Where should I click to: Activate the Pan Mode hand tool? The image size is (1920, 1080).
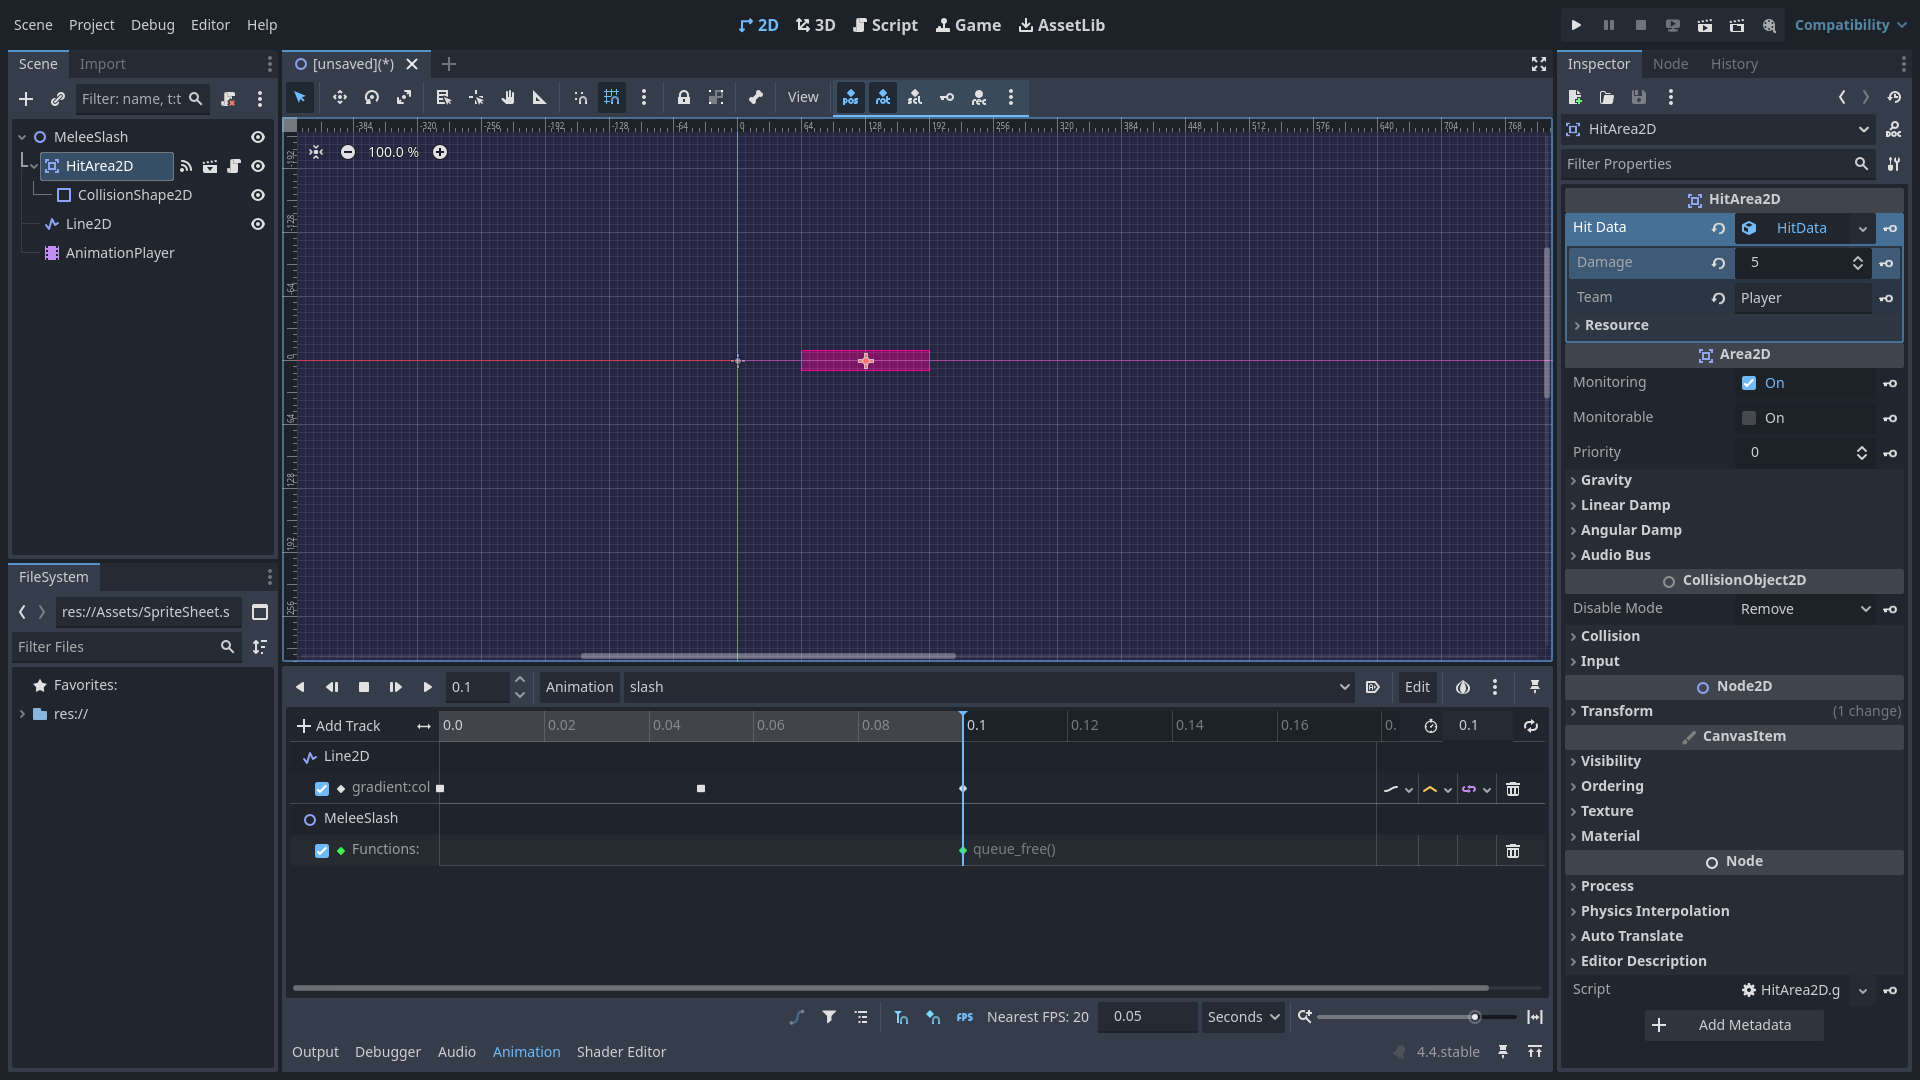click(508, 97)
